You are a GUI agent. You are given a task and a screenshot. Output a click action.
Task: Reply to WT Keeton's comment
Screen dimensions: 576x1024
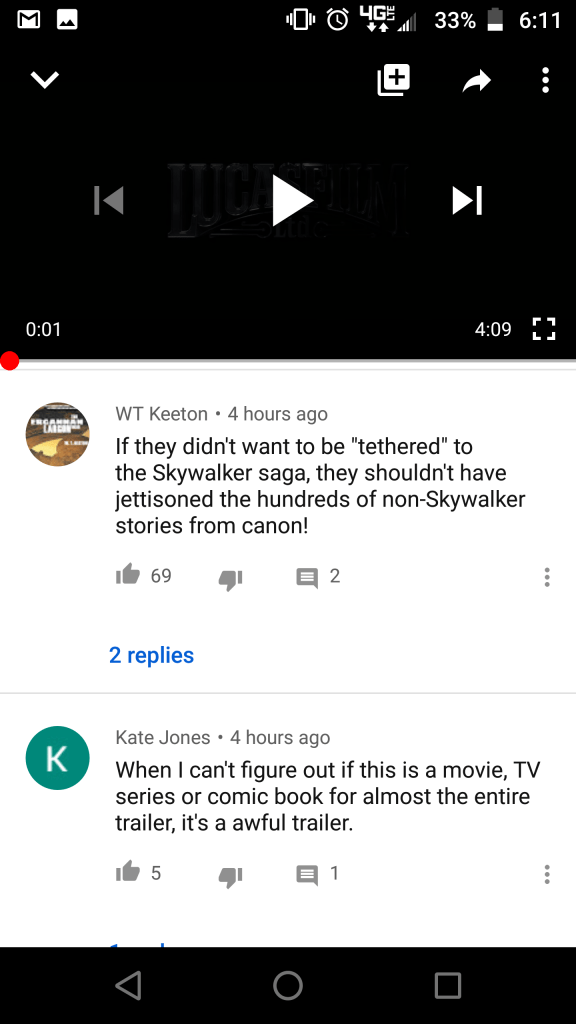pyautogui.click(x=307, y=577)
